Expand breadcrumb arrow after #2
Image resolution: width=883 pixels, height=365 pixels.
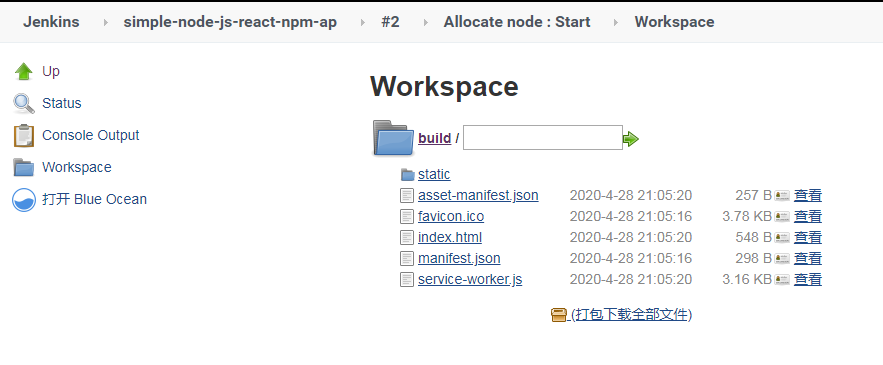point(425,23)
